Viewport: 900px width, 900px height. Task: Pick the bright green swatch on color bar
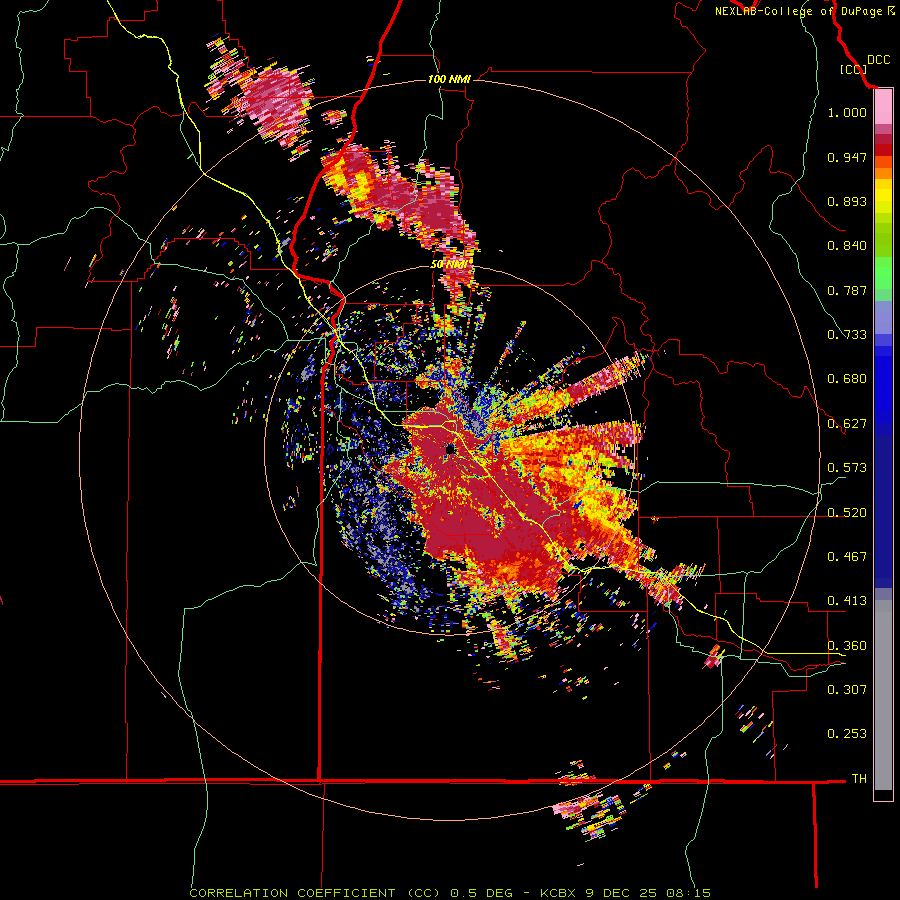coord(883,273)
